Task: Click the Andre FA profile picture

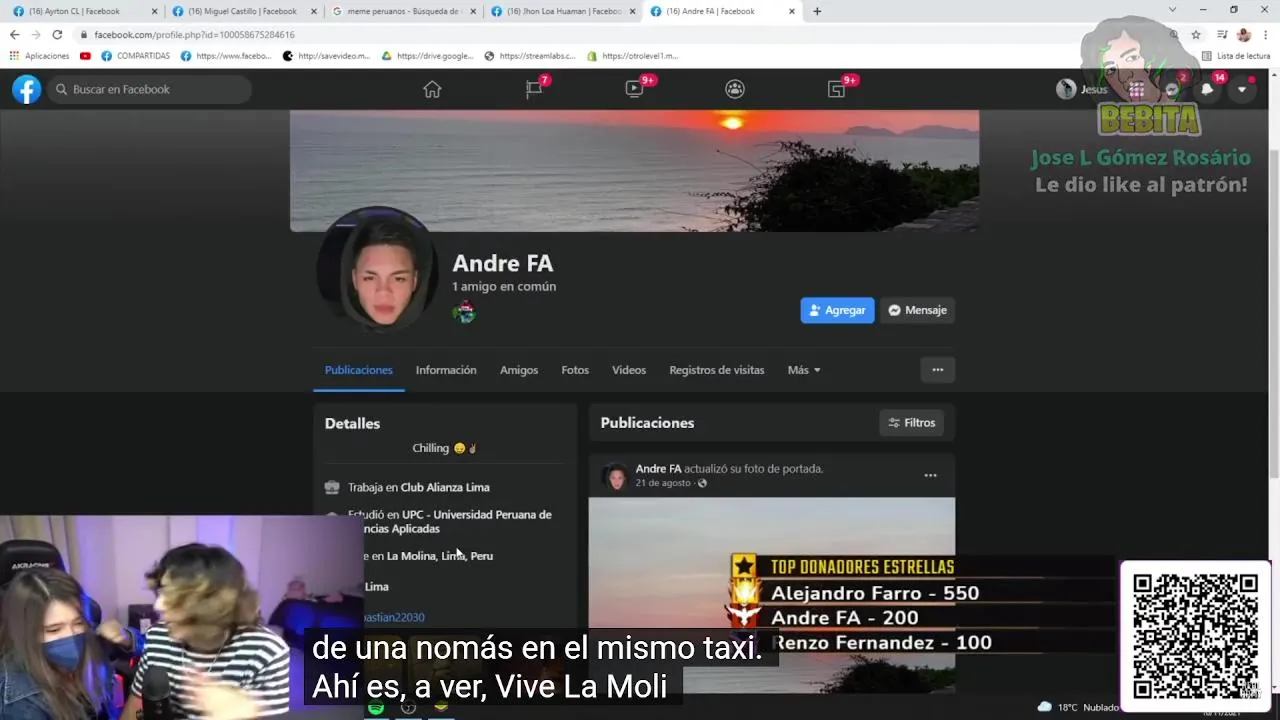Action: (377, 268)
